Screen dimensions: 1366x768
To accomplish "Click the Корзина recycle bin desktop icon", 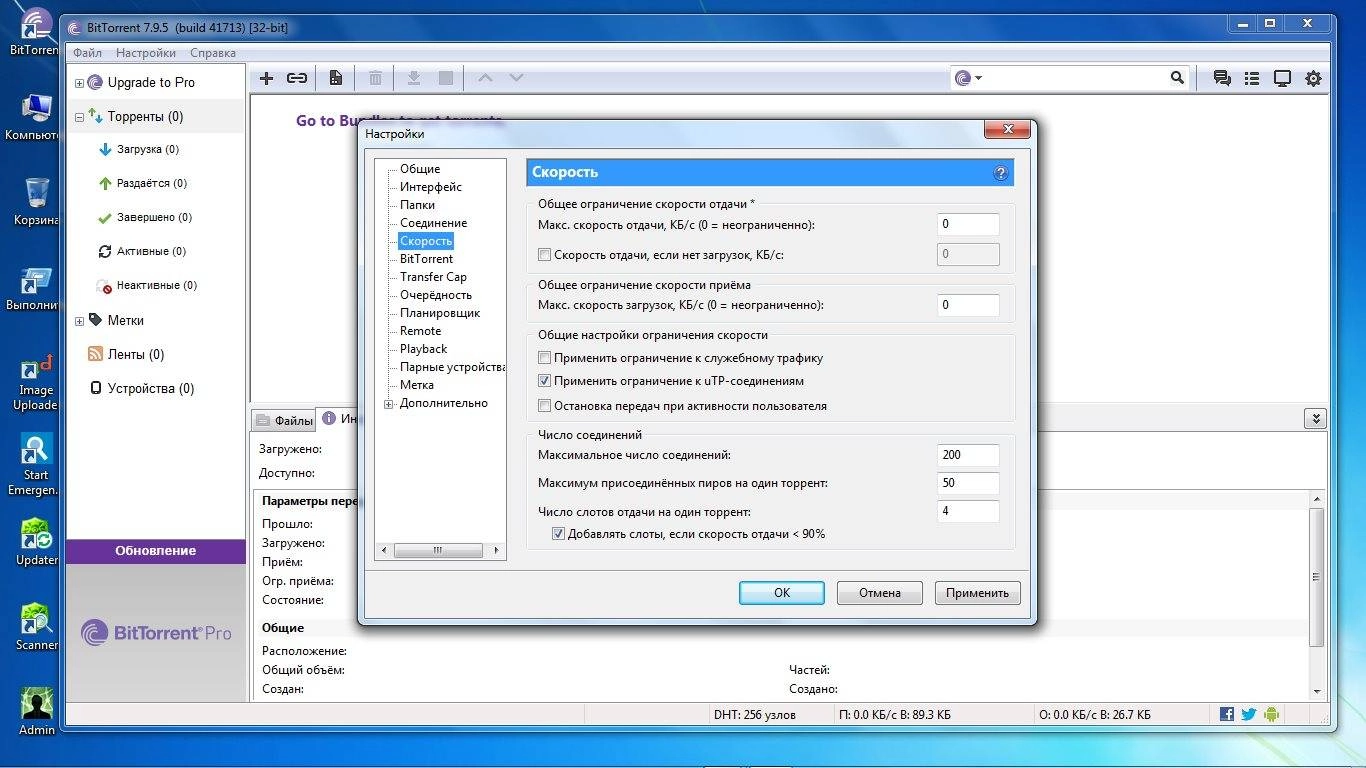I will point(36,201).
